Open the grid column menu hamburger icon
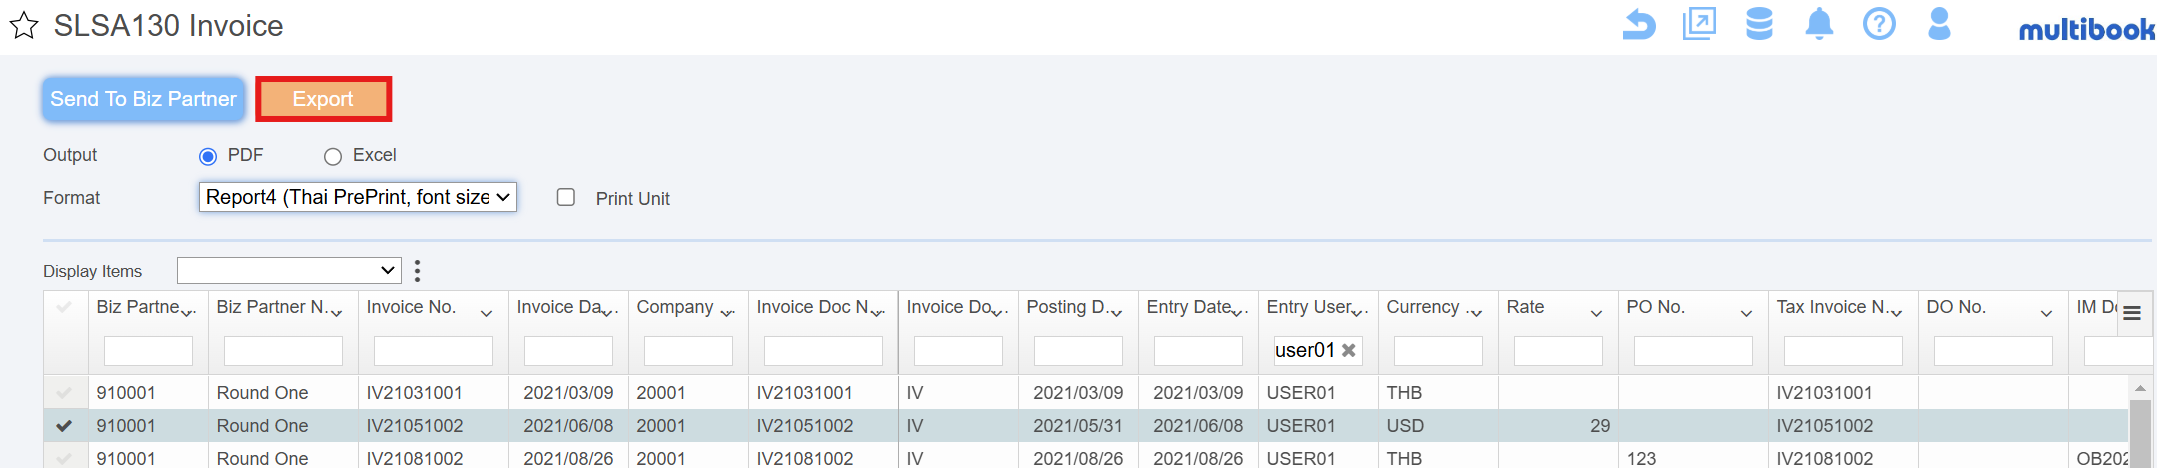The width and height of the screenshot is (2157, 468). click(2132, 313)
